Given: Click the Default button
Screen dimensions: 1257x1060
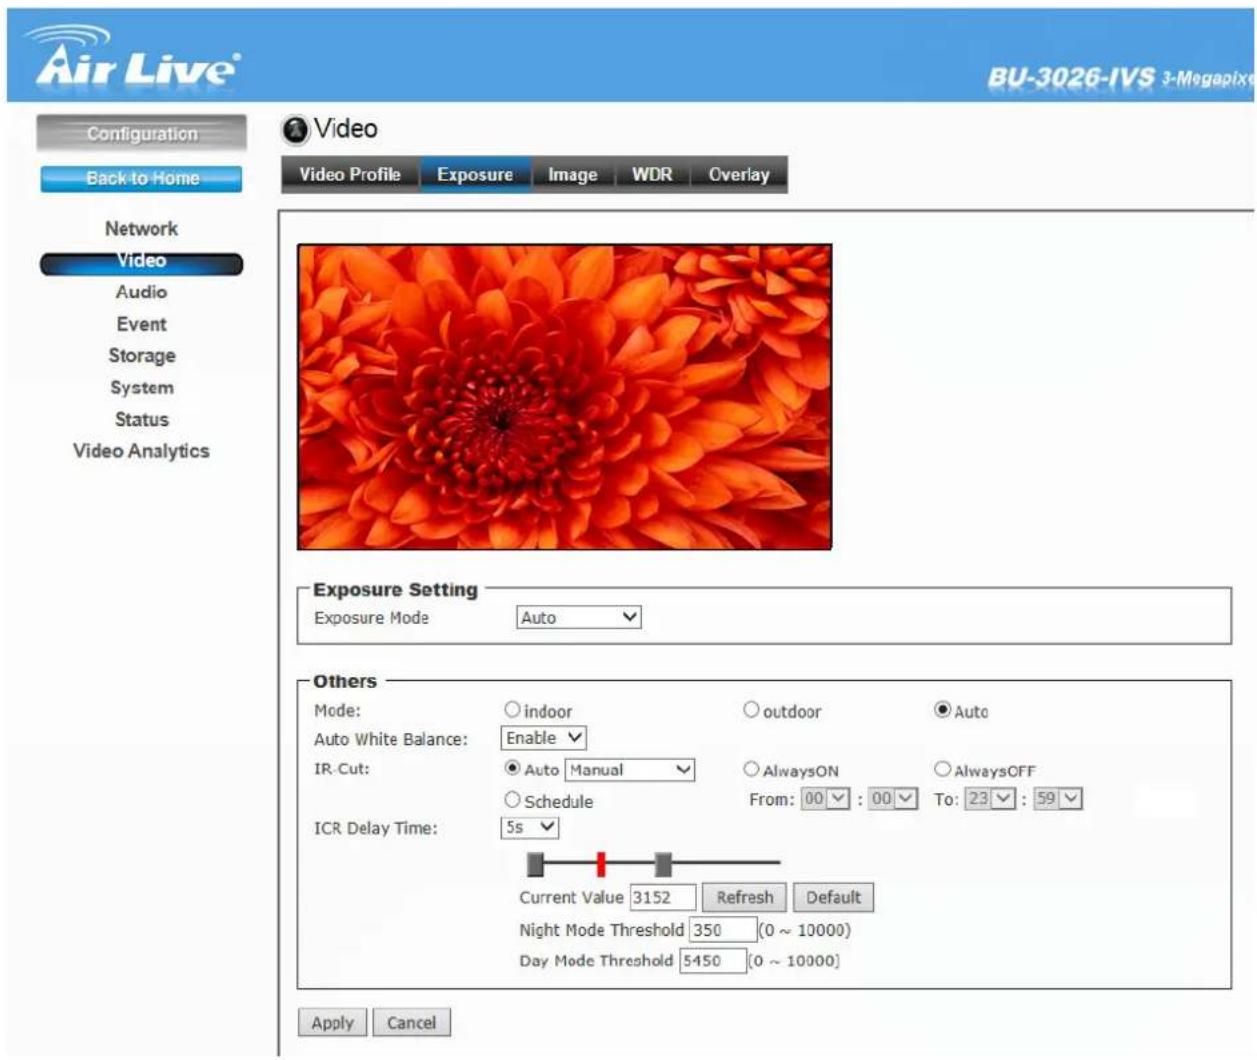Looking at the screenshot, I should click(833, 898).
